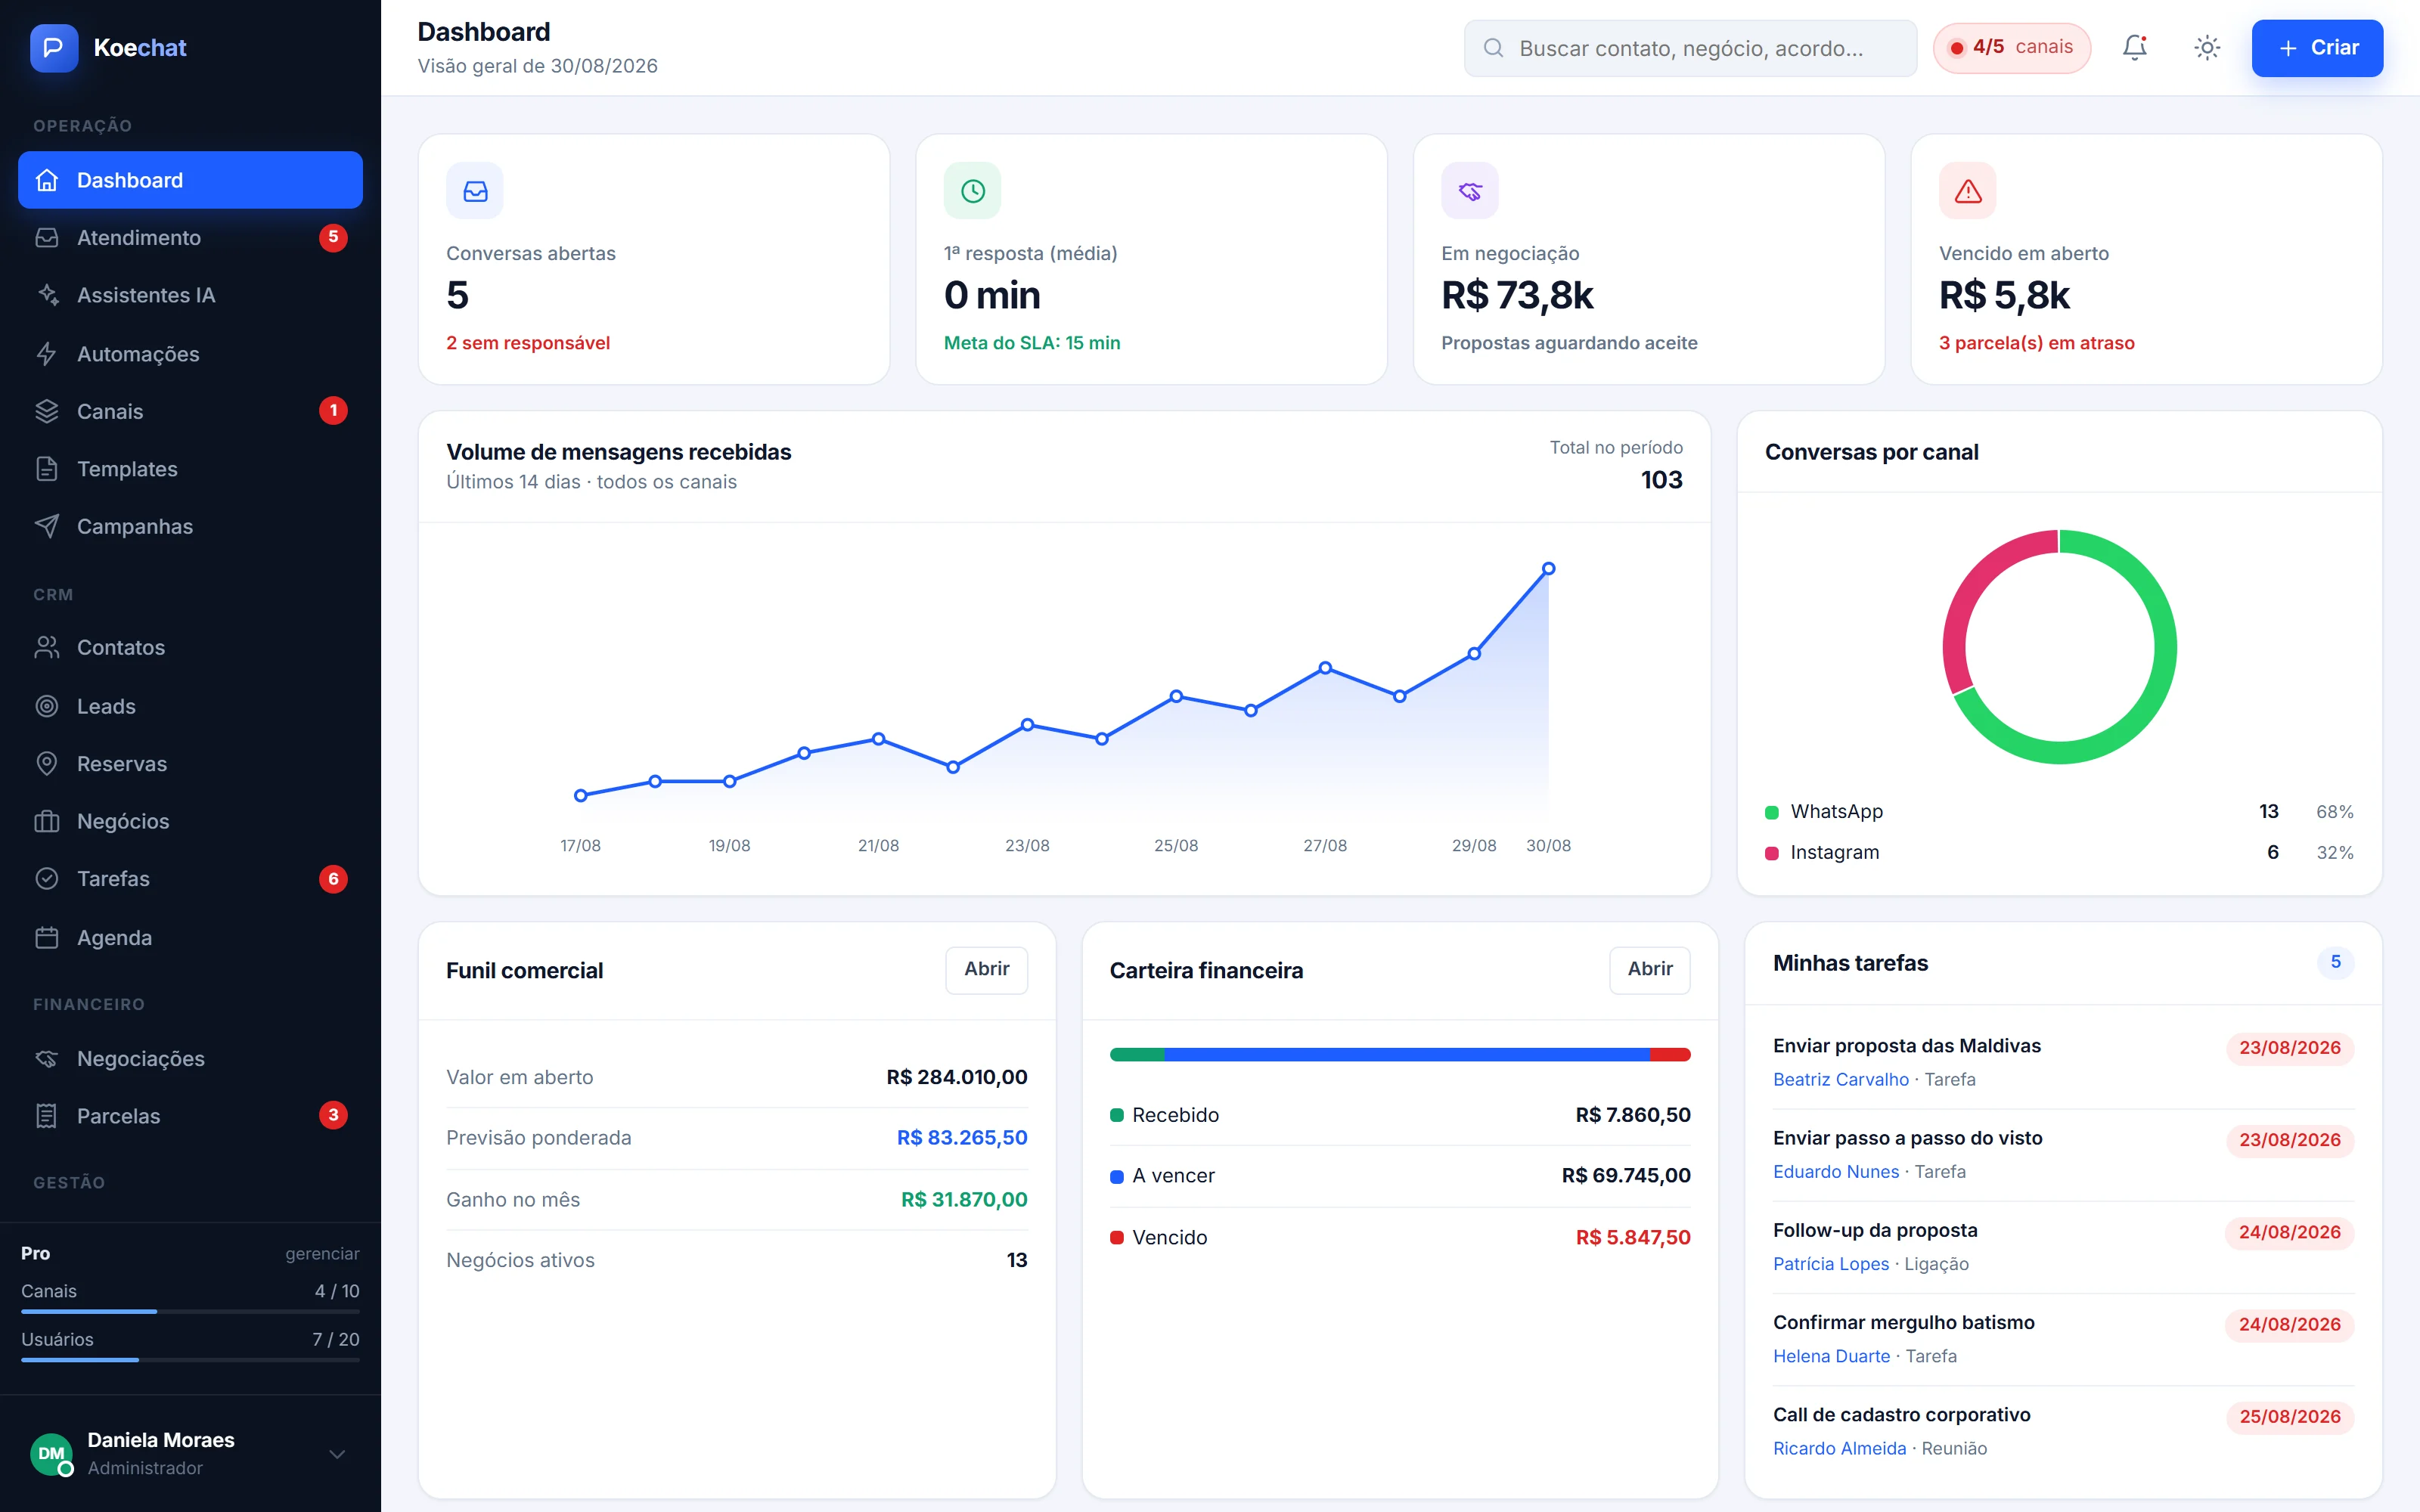
Task: Open the Atendimento menu item
Action: point(190,238)
